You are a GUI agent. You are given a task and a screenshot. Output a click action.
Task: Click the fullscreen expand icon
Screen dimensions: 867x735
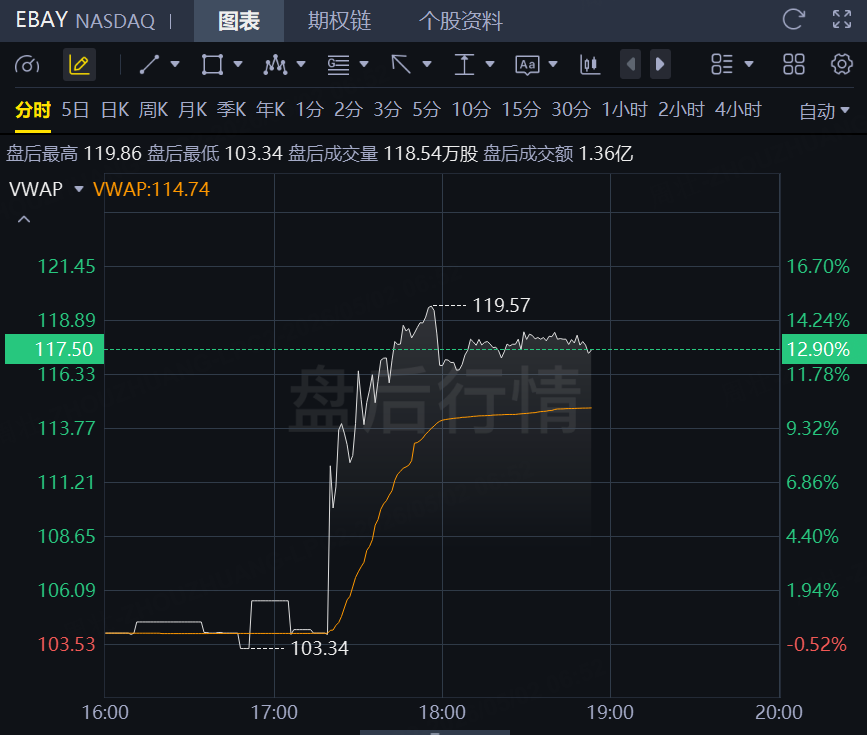pos(842,19)
